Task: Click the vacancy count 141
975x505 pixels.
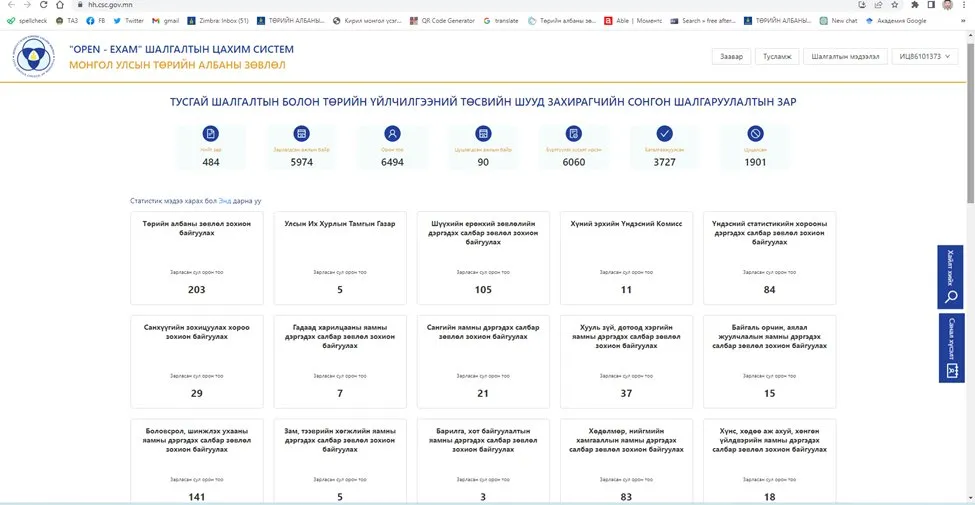Action: coord(196,497)
